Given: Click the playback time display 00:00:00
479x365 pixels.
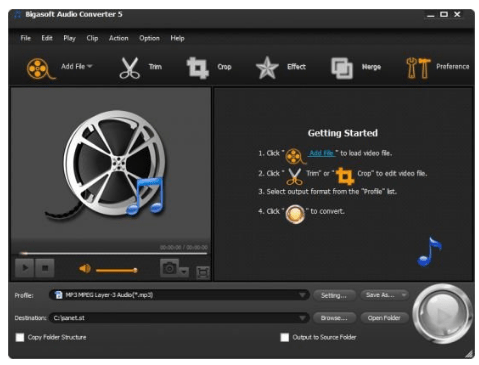Looking at the screenshot, I should [x=184, y=247].
